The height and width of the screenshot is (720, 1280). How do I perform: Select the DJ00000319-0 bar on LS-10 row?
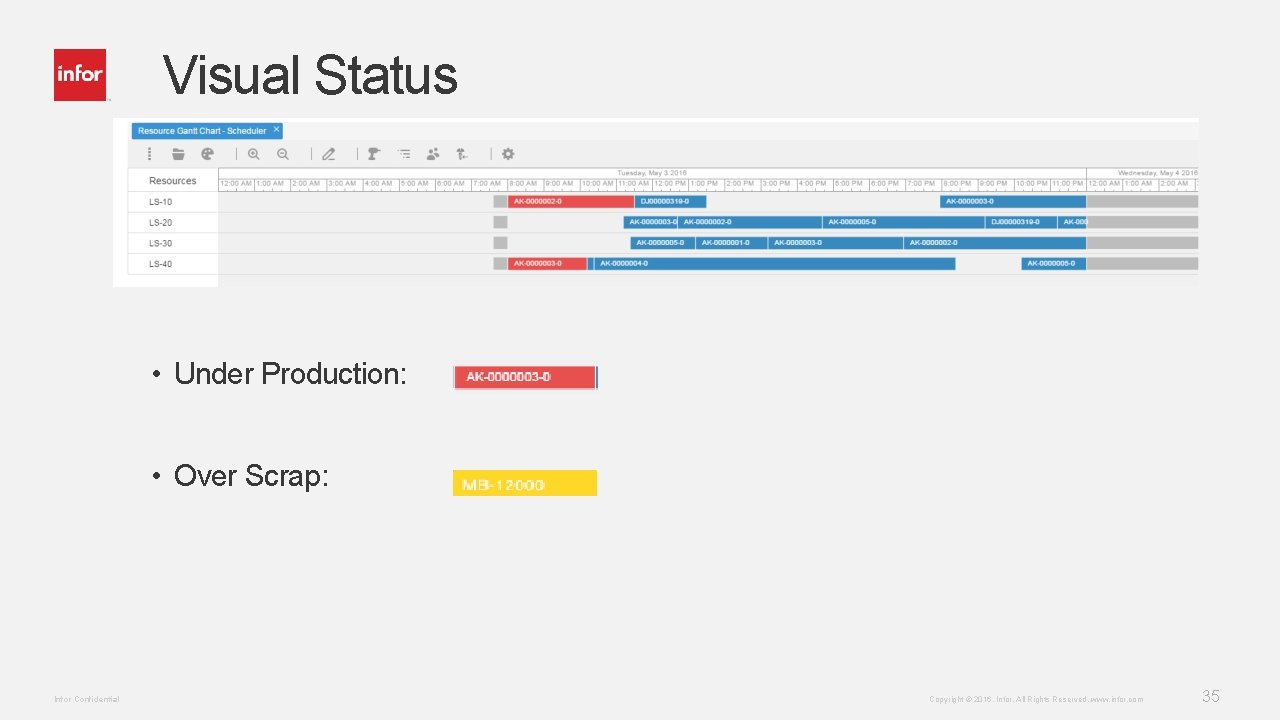(x=672, y=201)
